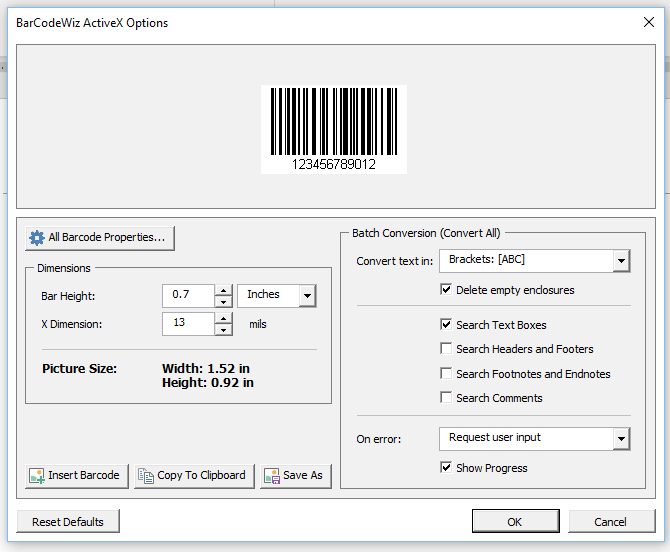
Task: Open the Convert text in dropdown
Action: coord(621,260)
